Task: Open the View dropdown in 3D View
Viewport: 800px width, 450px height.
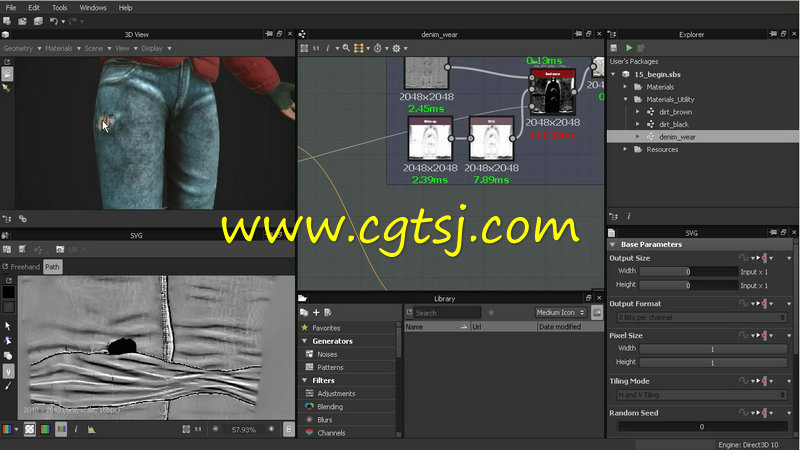Action: (126, 48)
